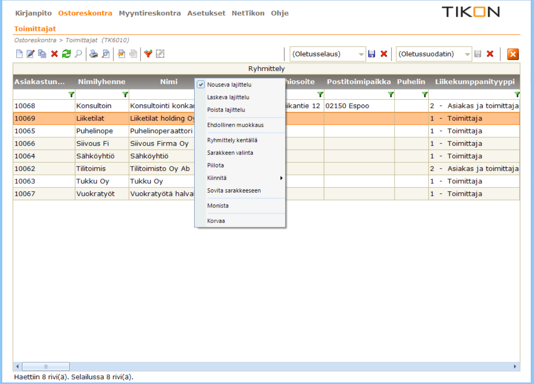Click the horizontal scrollbar thumb

tap(46, 366)
